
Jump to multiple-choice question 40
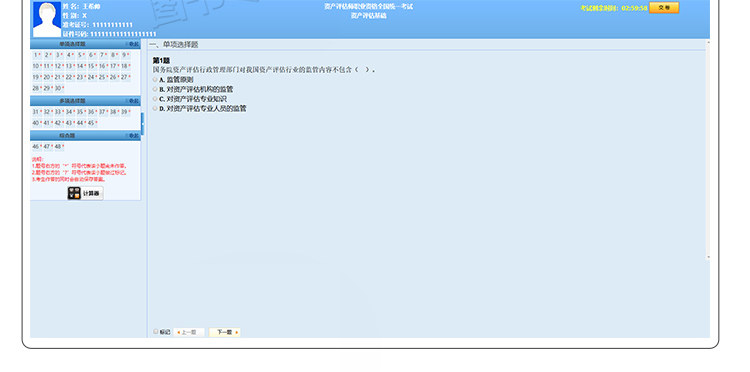36,123
